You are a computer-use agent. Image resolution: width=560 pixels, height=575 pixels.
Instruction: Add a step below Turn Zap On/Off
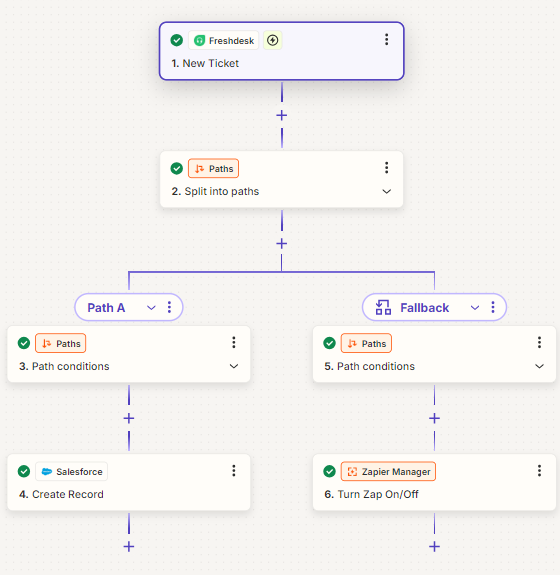click(435, 547)
